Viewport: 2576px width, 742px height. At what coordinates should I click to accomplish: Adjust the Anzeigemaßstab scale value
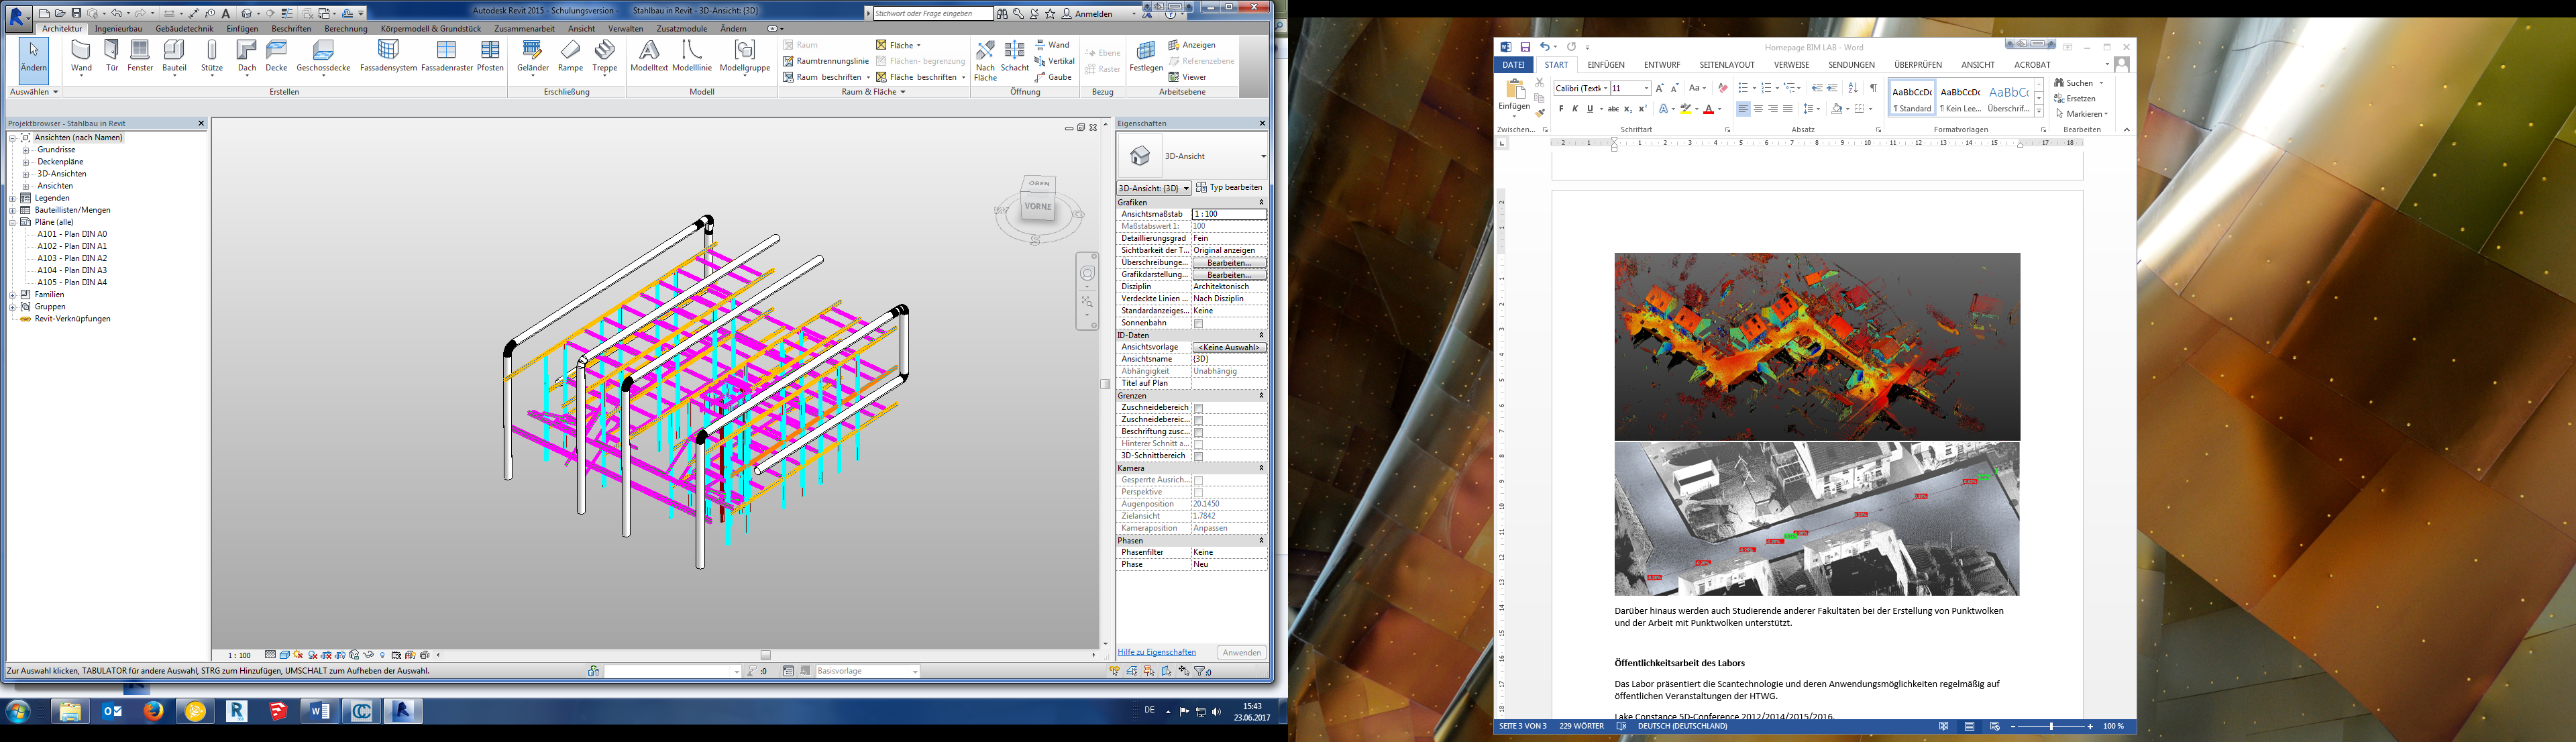coord(1222,212)
